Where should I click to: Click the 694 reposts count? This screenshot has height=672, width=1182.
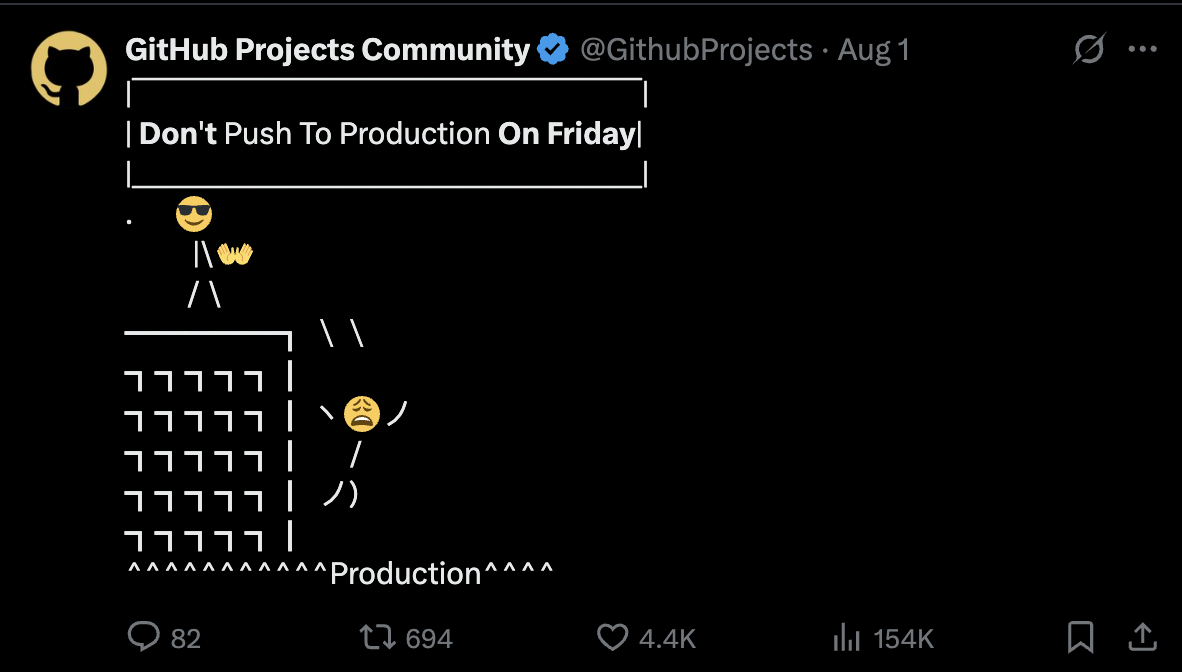[429, 639]
